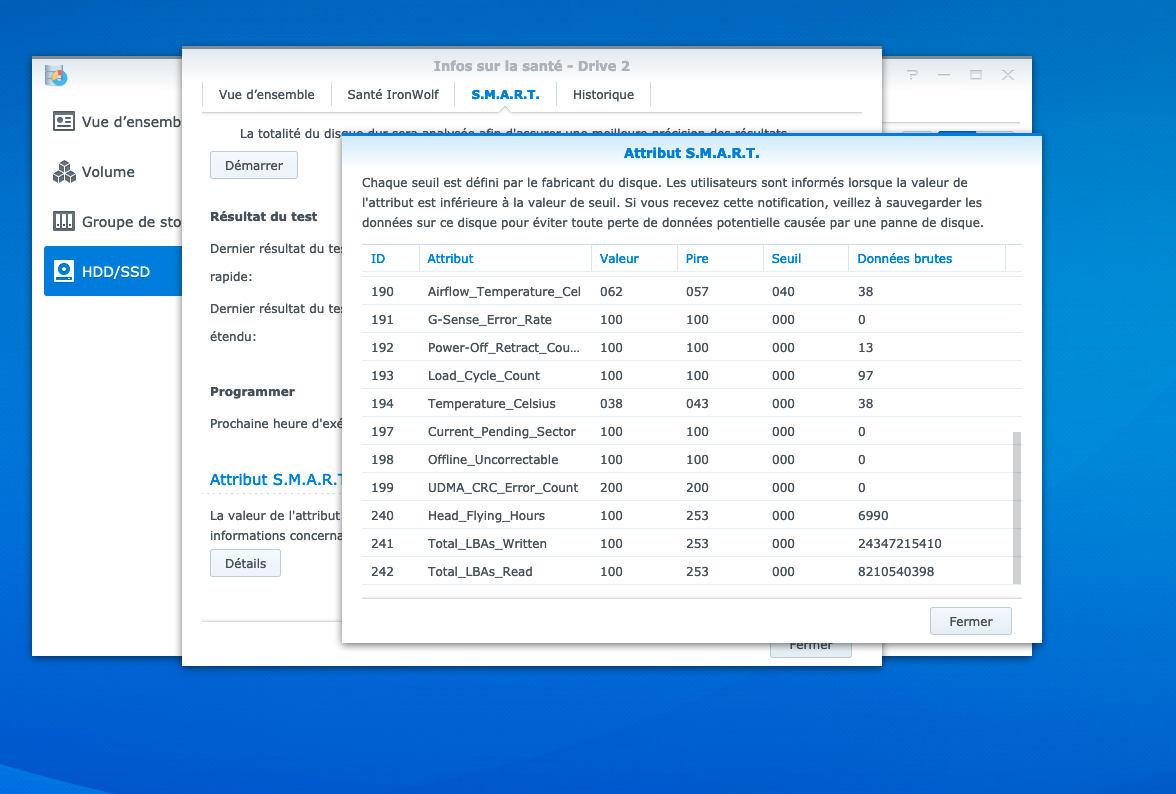The width and height of the screenshot is (1176, 794).
Task: Sort by Seuil column header
Action: [806, 259]
